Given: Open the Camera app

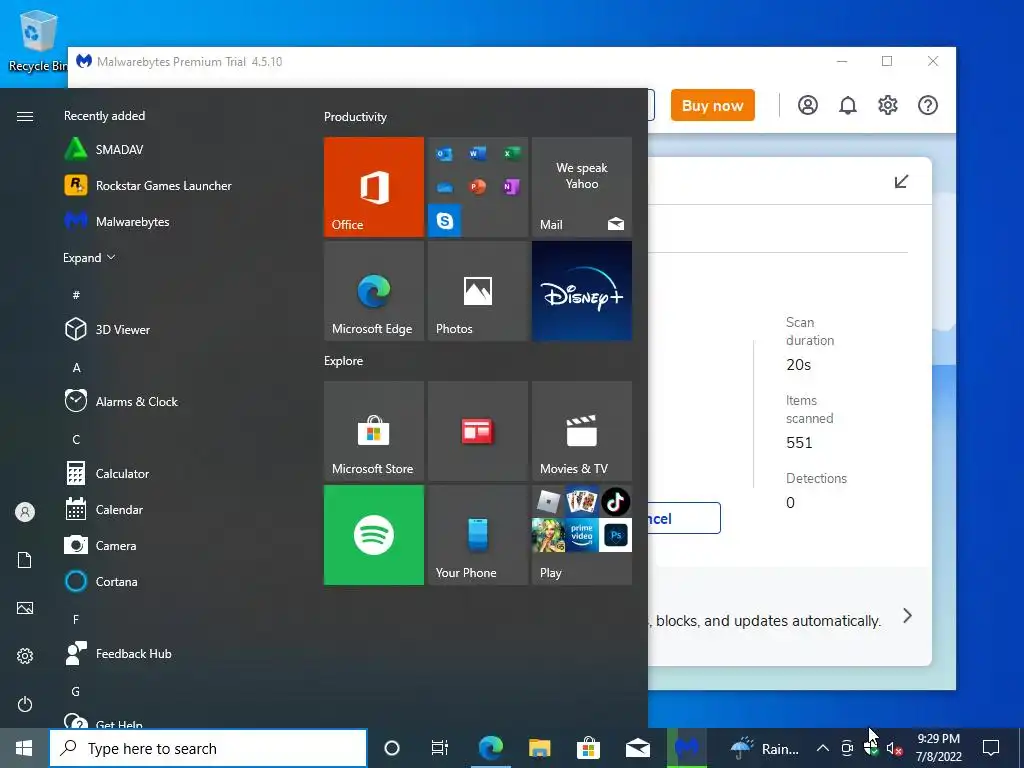Looking at the screenshot, I should 101,545.
